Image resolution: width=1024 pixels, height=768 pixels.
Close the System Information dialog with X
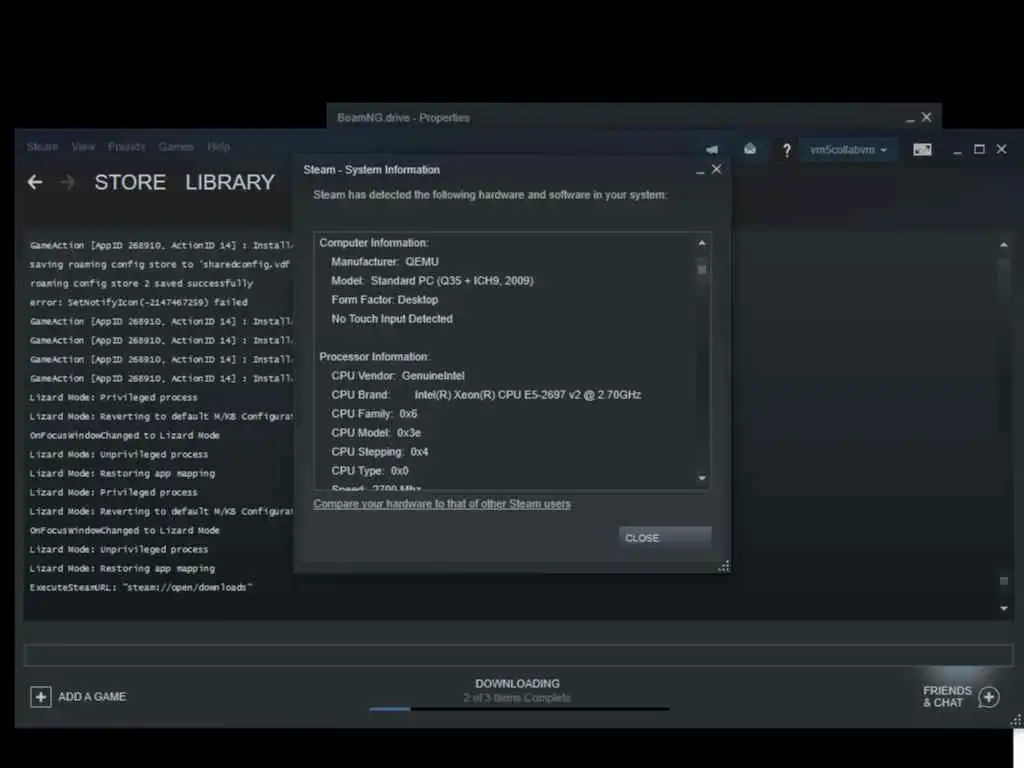coord(716,169)
